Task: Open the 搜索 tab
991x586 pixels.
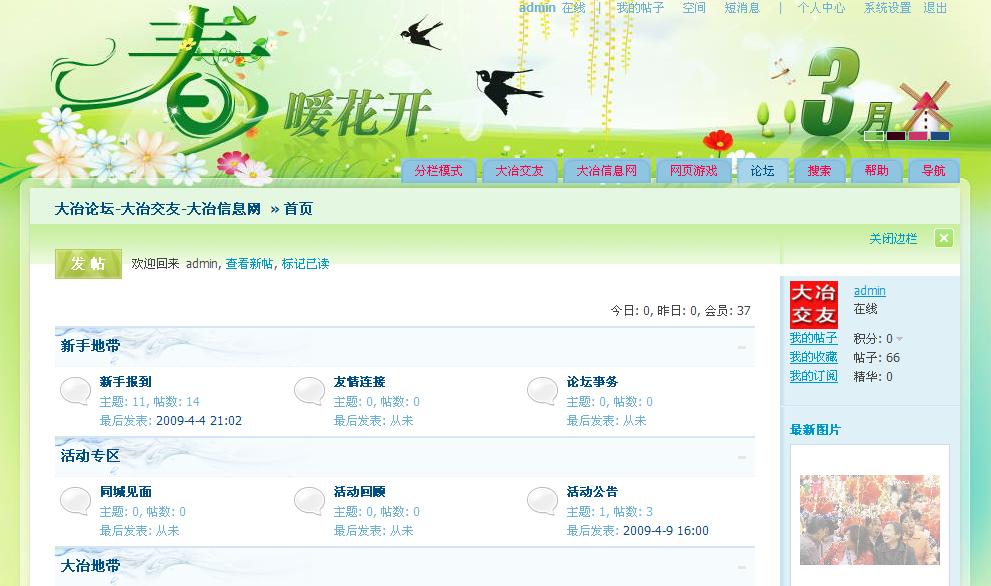Action: coord(820,171)
